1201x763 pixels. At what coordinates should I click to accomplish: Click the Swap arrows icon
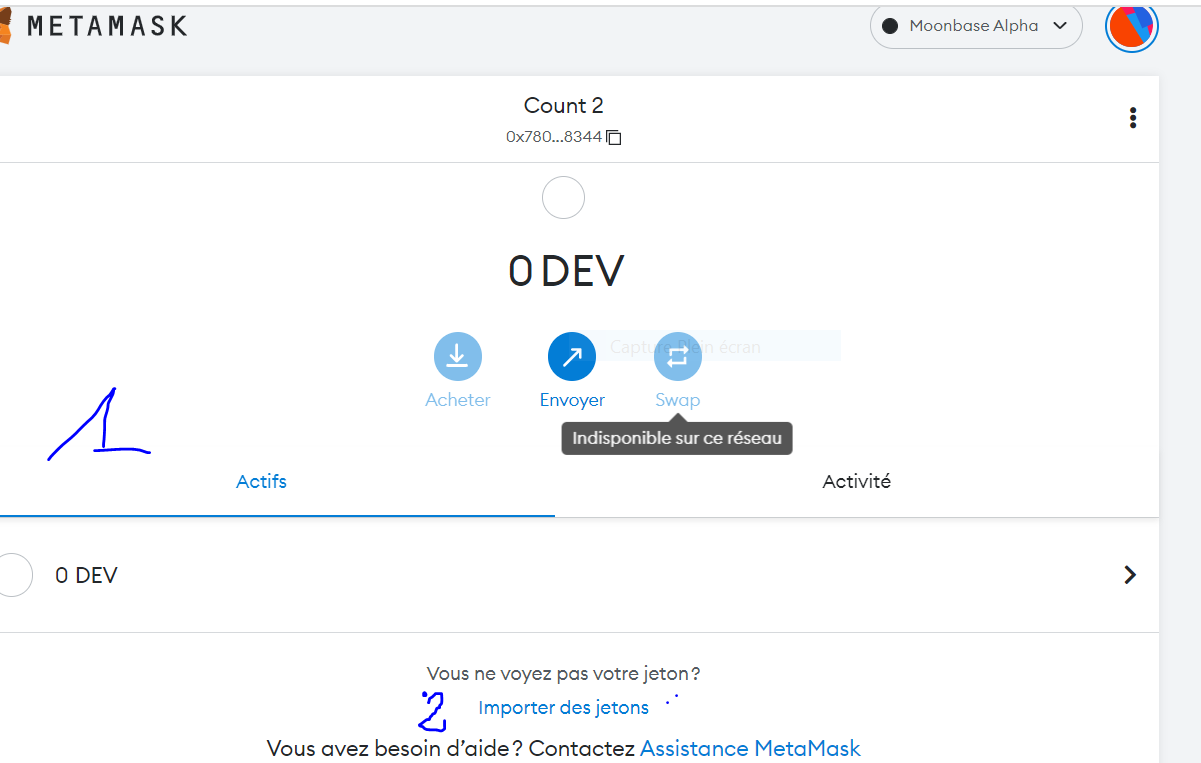point(677,356)
